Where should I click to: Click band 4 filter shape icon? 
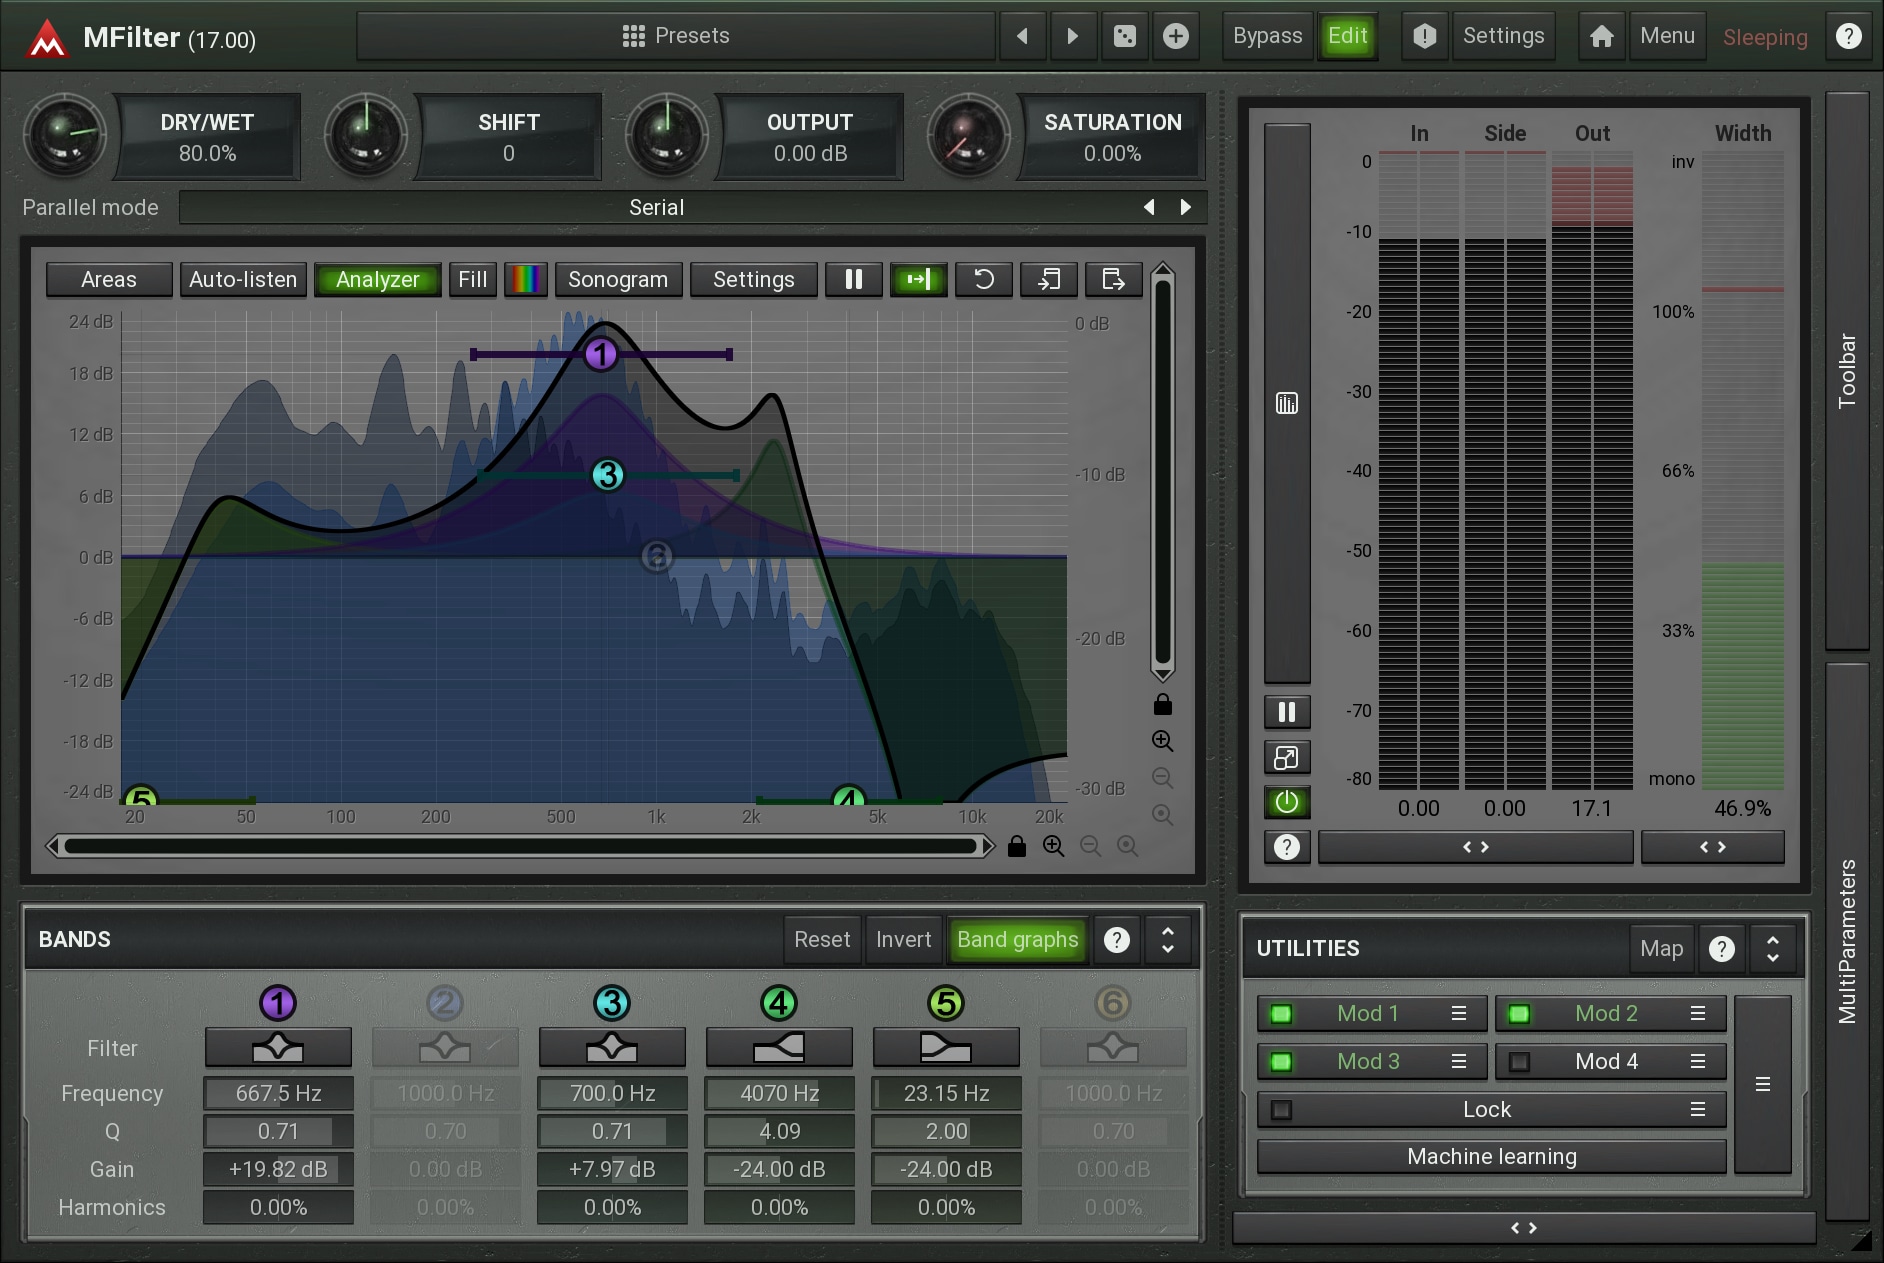(x=779, y=1048)
